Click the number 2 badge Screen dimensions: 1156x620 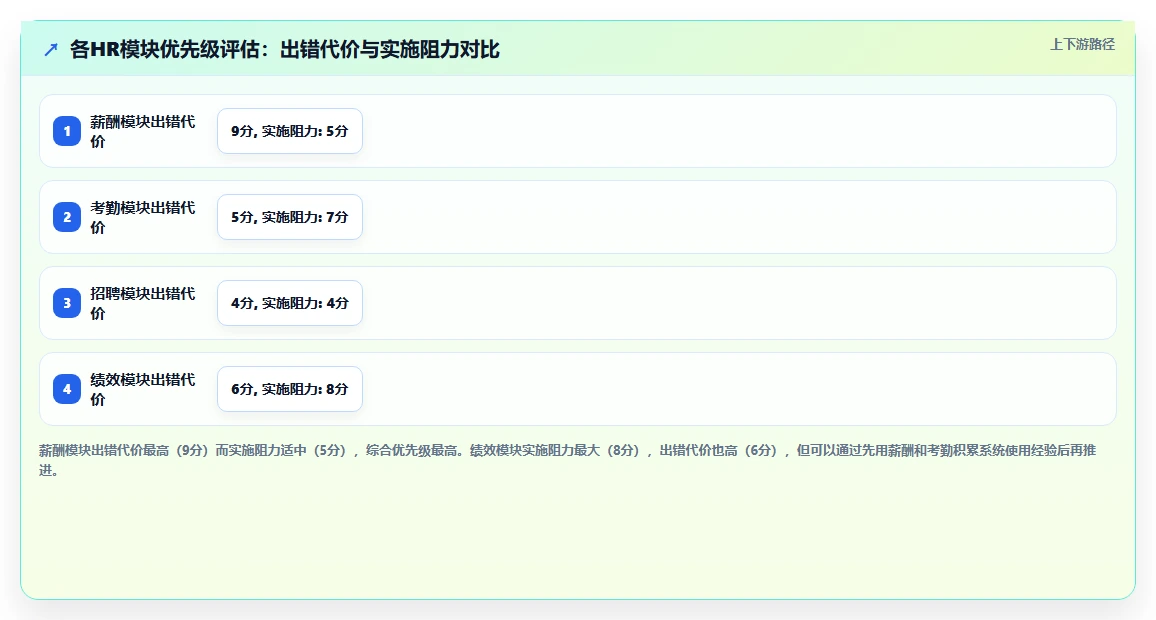tap(67, 217)
